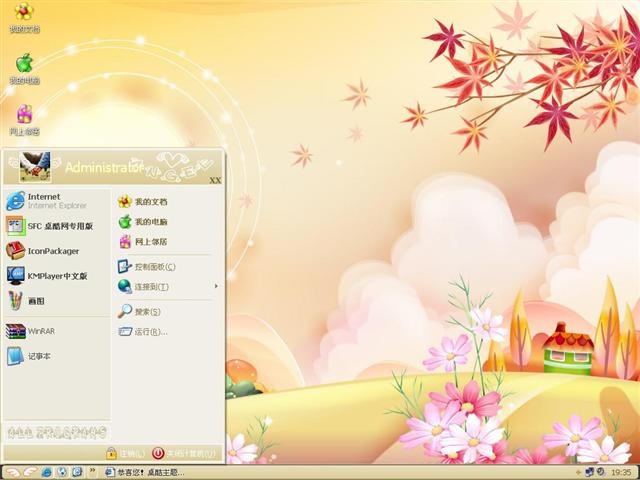Open the flower 我的文档 desktop icon
The width and height of the screenshot is (640, 480).
[x=24, y=17]
